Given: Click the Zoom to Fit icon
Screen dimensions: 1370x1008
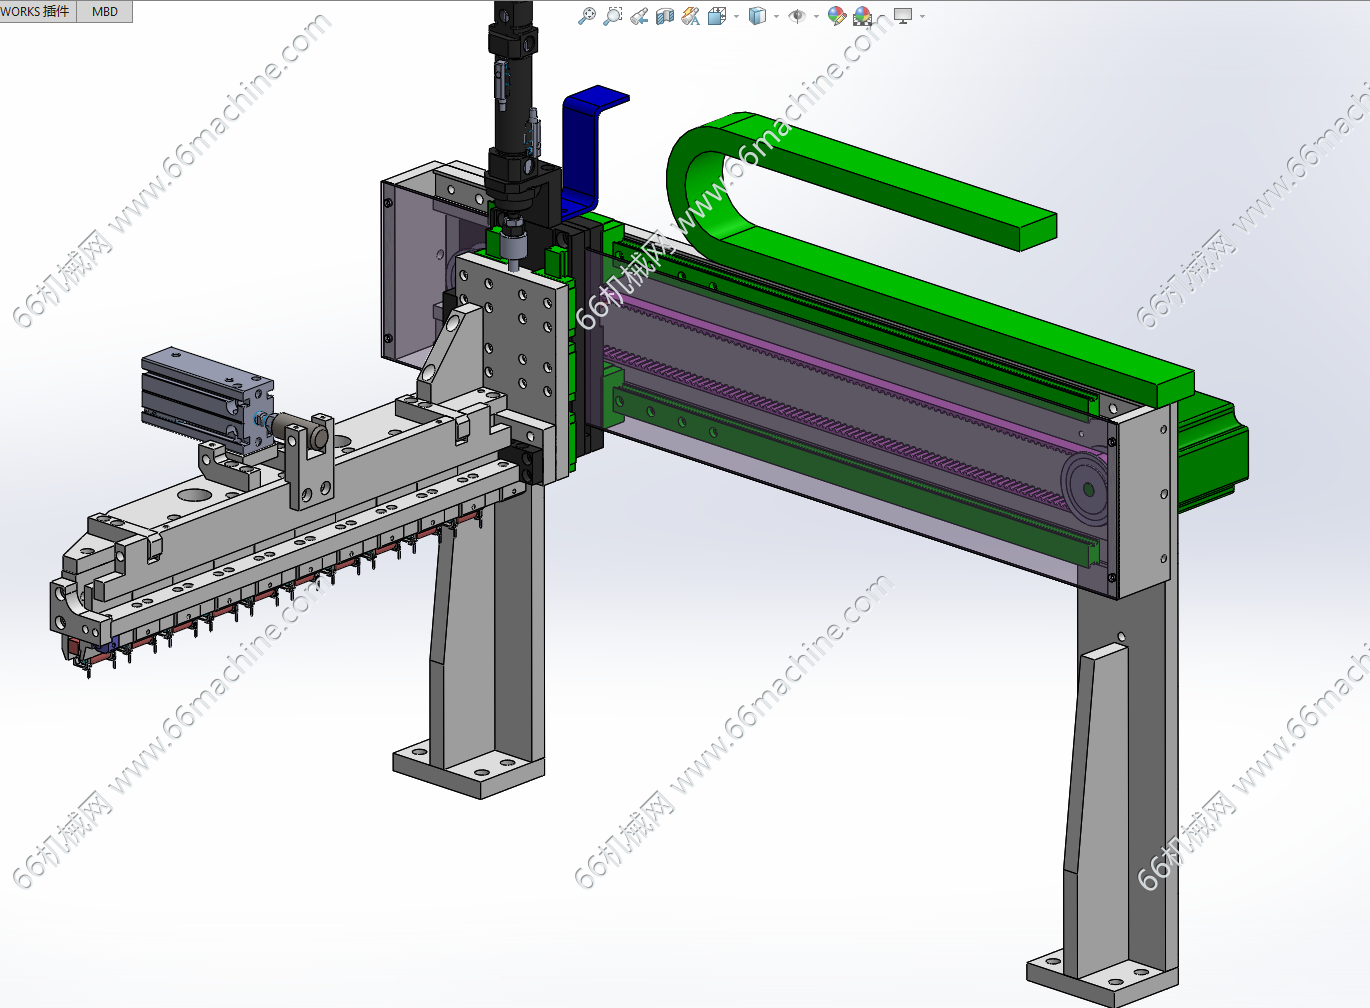Looking at the screenshot, I should click(x=587, y=16).
